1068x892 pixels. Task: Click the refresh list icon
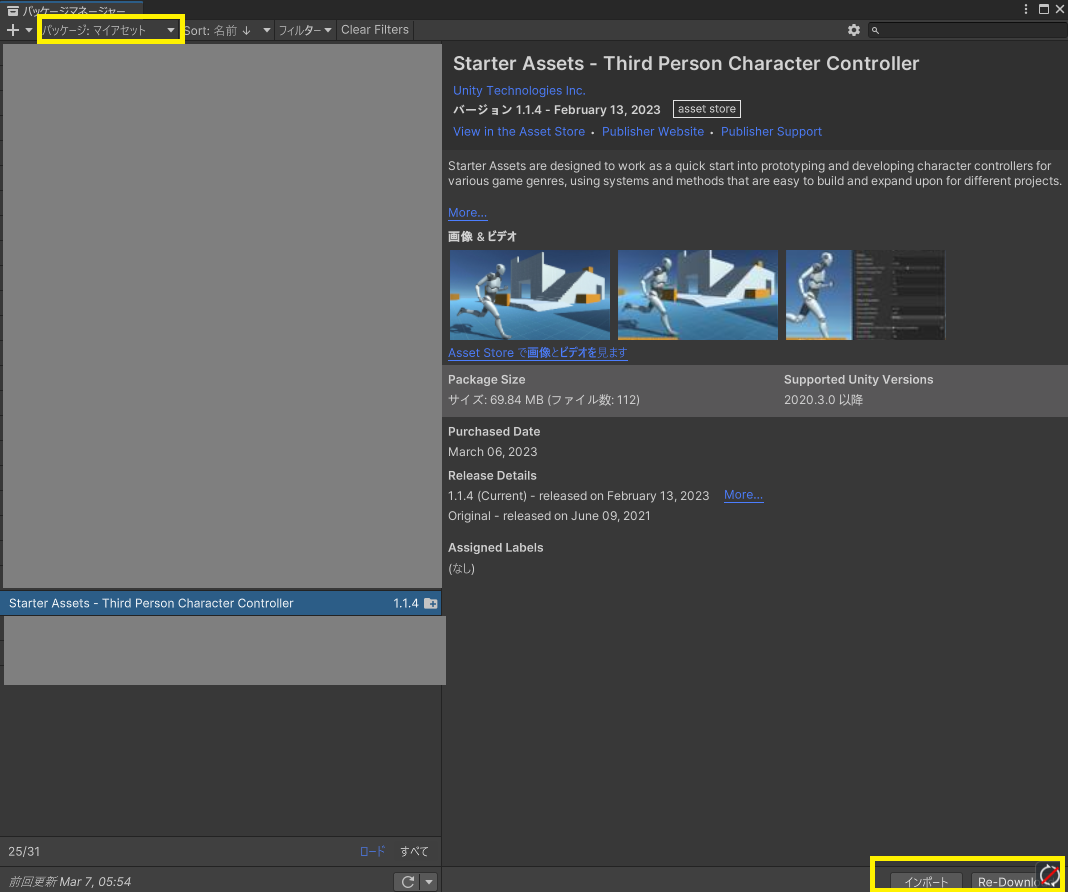[x=407, y=881]
